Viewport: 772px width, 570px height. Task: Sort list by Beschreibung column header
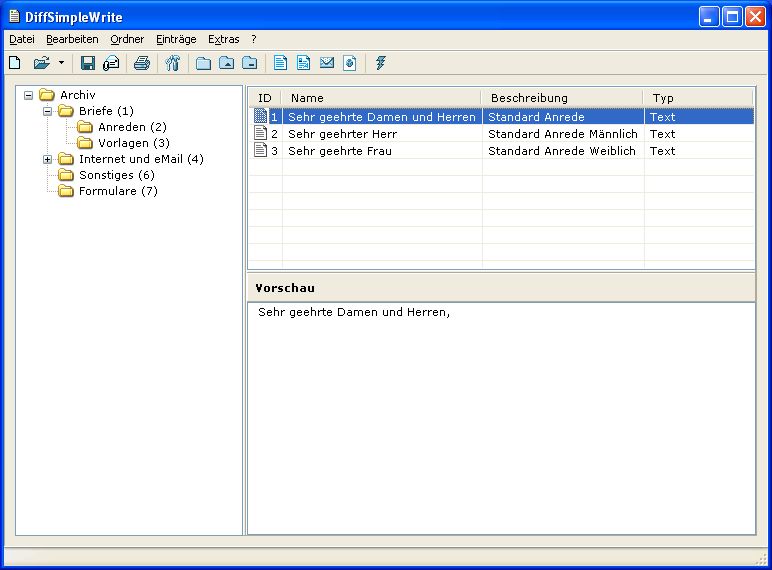(562, 98)
